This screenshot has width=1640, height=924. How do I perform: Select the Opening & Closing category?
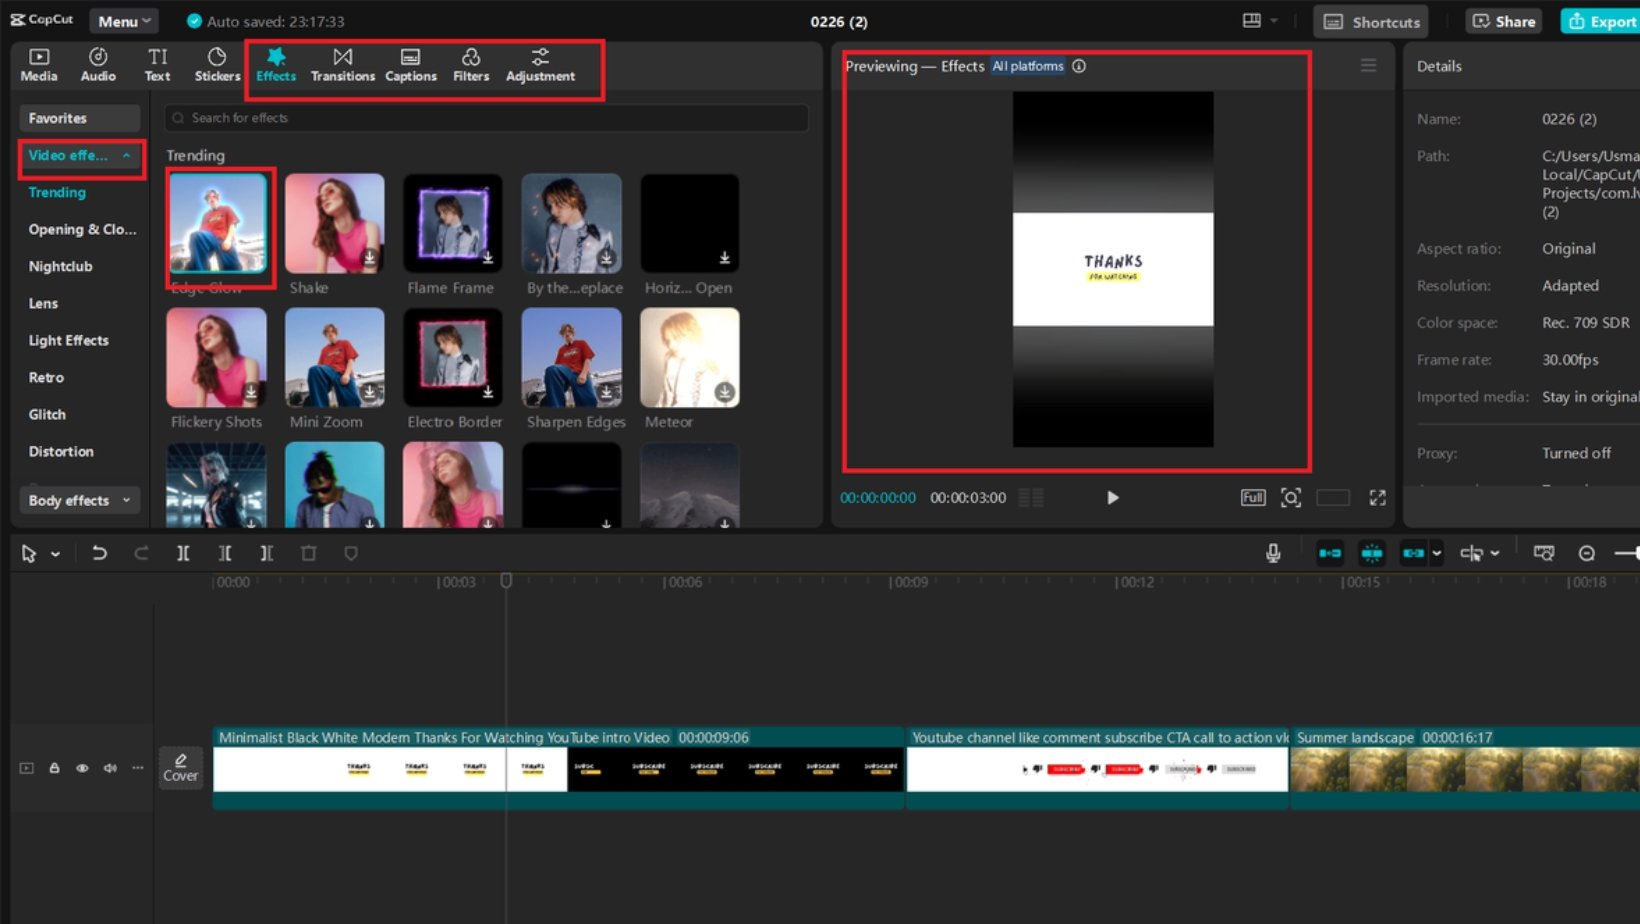coord(82,229)
